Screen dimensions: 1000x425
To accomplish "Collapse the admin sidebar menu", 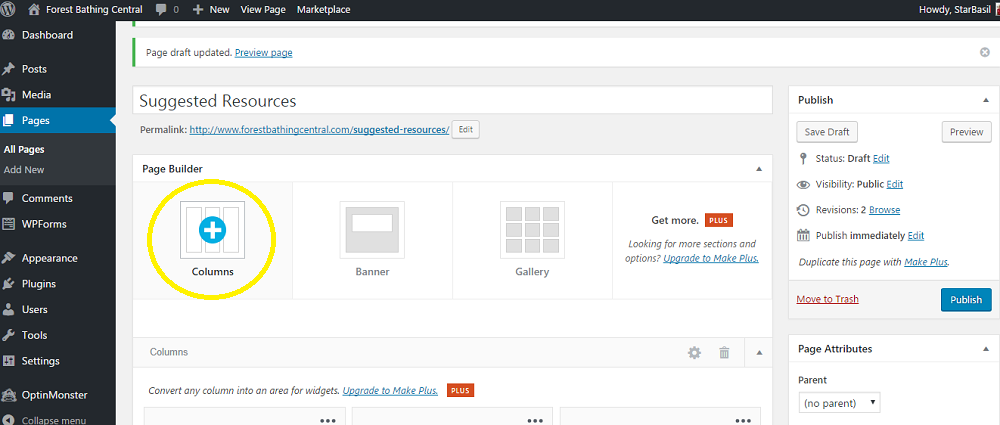I will pyautogui.click(x=54, y=420).
